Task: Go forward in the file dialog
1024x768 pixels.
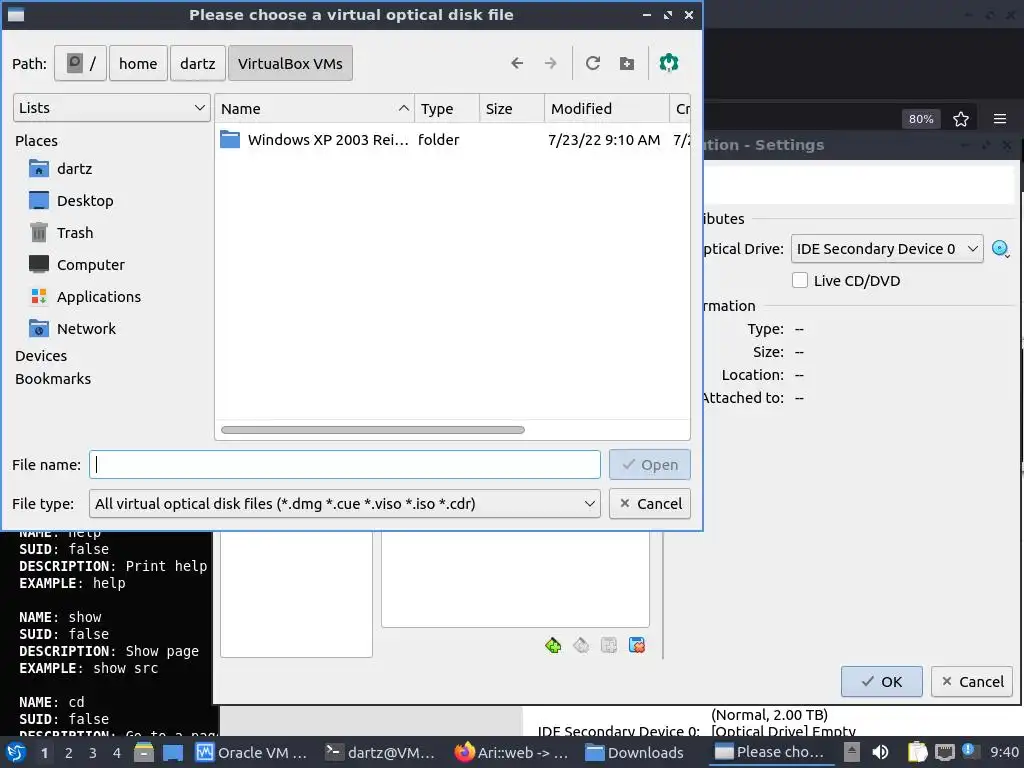Action: (551, 63)
